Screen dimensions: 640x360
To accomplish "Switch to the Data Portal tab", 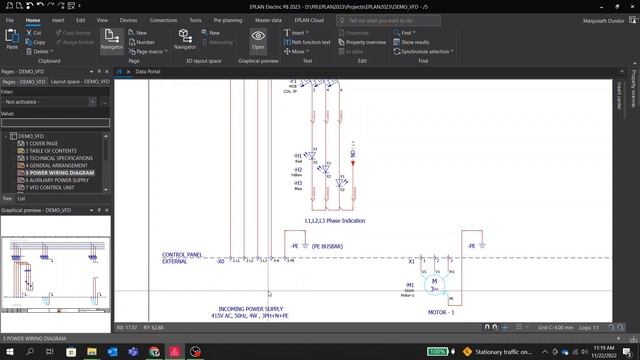I will click(x=148, y=71).
